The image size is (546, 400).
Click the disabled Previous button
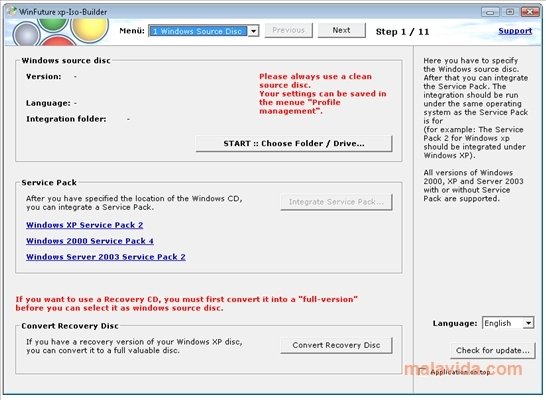[288, 30]
